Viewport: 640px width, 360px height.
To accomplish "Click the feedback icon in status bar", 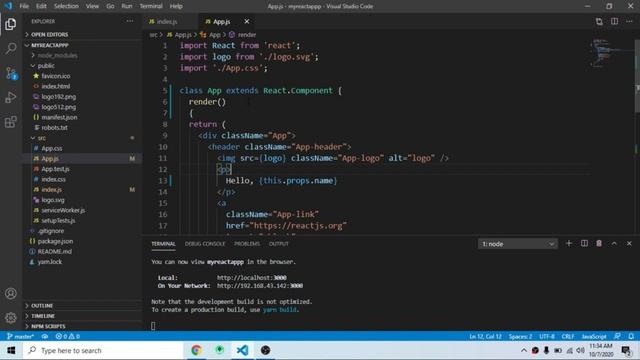I will click(617, 336).
